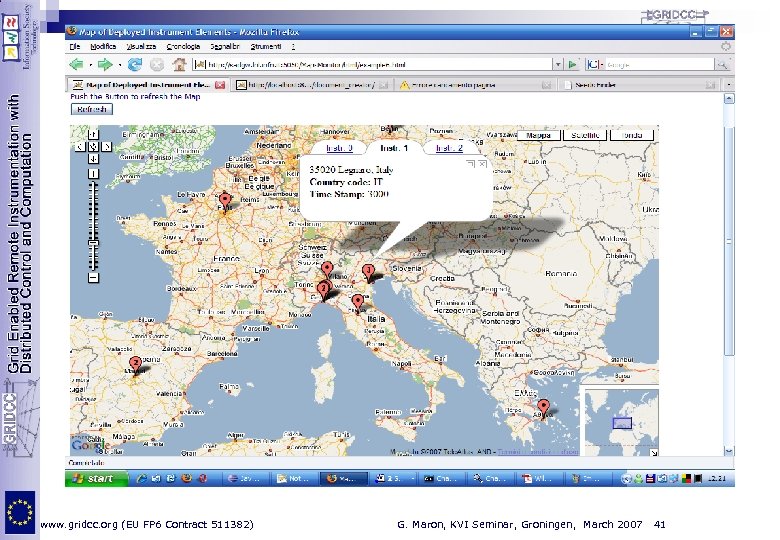Close the Map of Deployed Instrument Elements tab

[x=220, y=85]
